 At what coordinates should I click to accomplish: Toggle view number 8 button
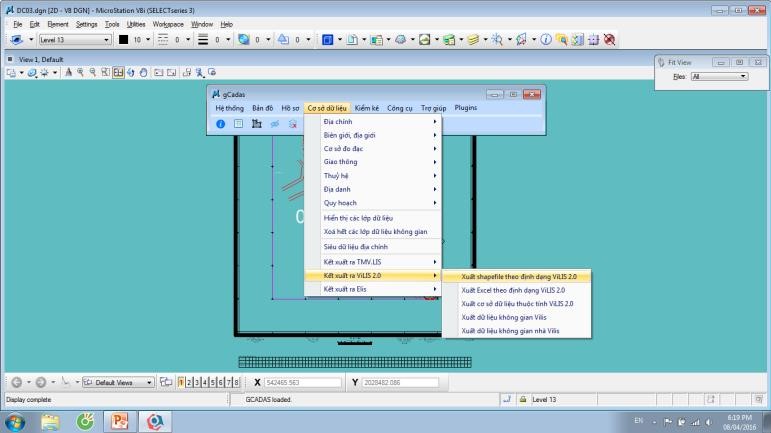pyautogui.click(x=238, y=382)
